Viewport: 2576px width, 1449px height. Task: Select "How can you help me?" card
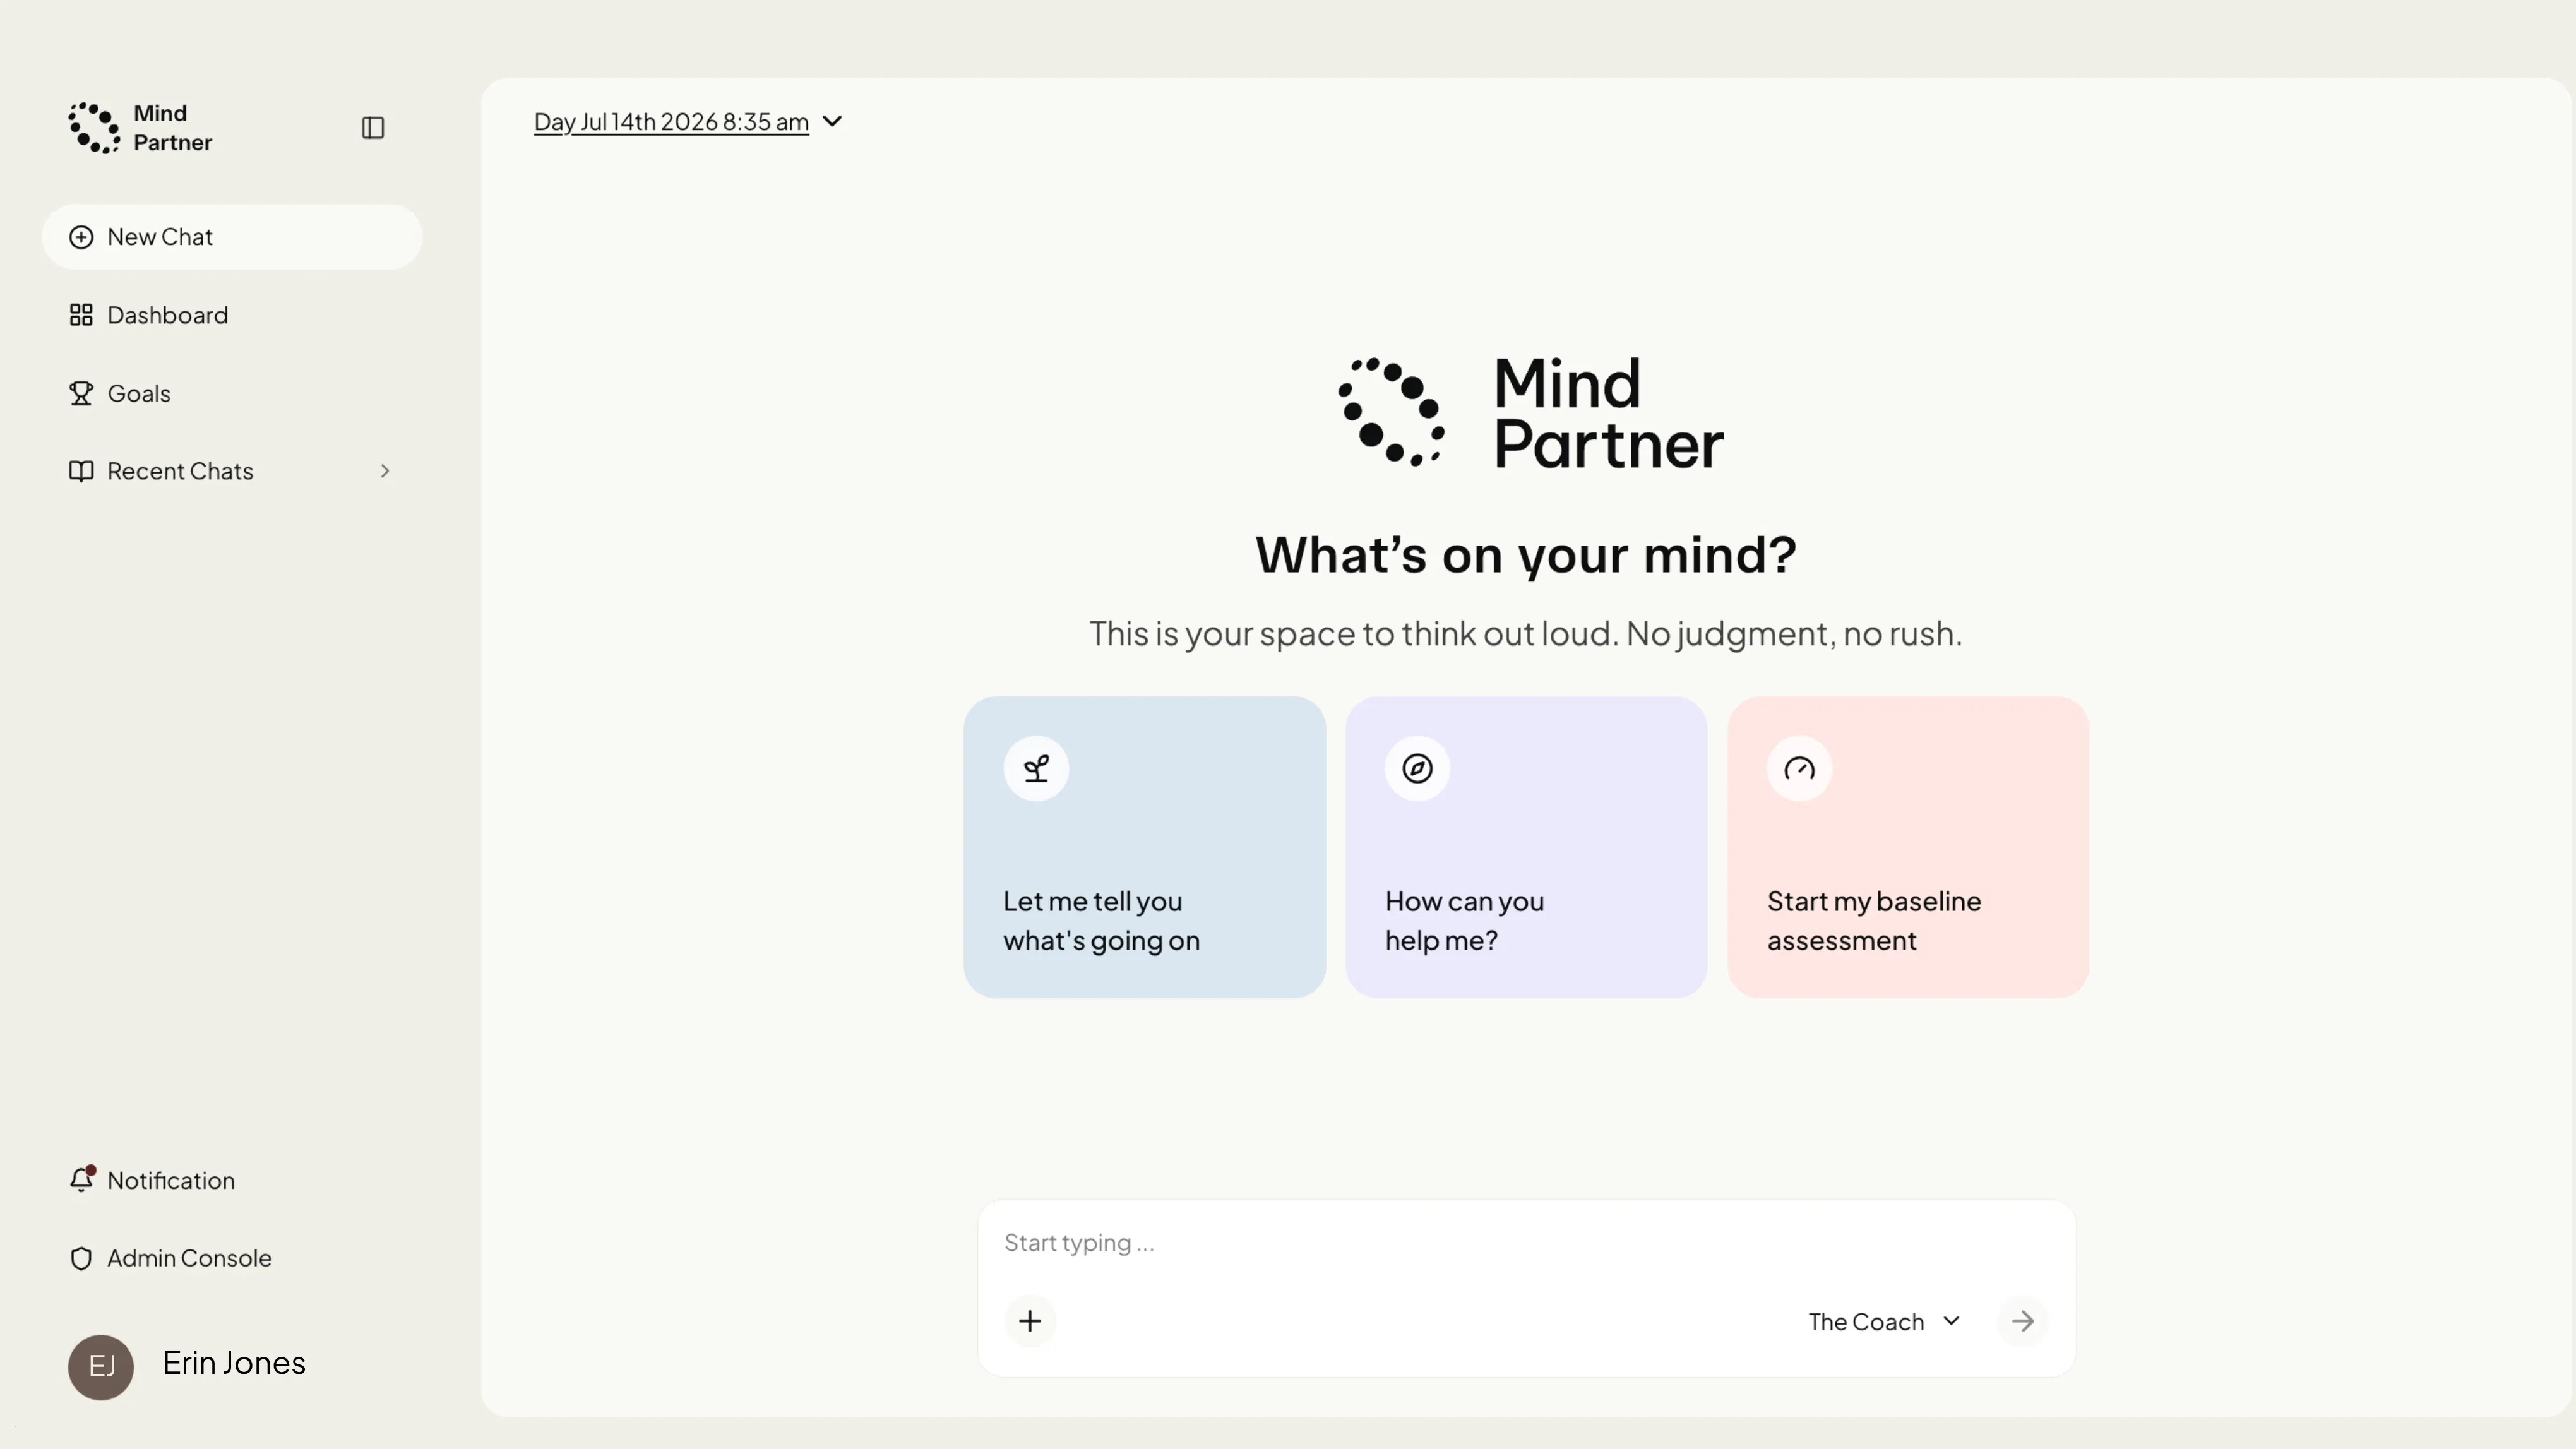[x=1526, y=847]
